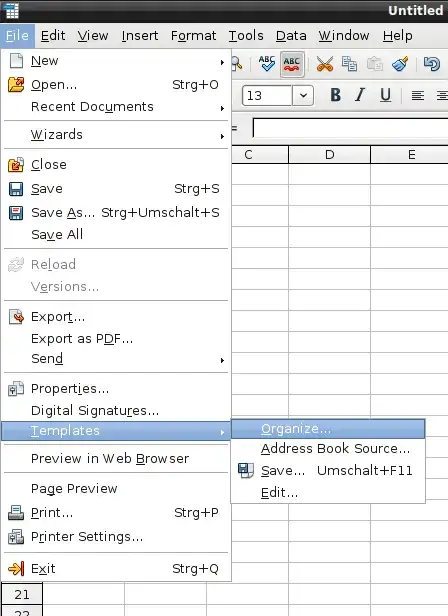Choose Edit... in Templates submenu
This screenshot has height=616, width=448.
click(x=328, y=493)
